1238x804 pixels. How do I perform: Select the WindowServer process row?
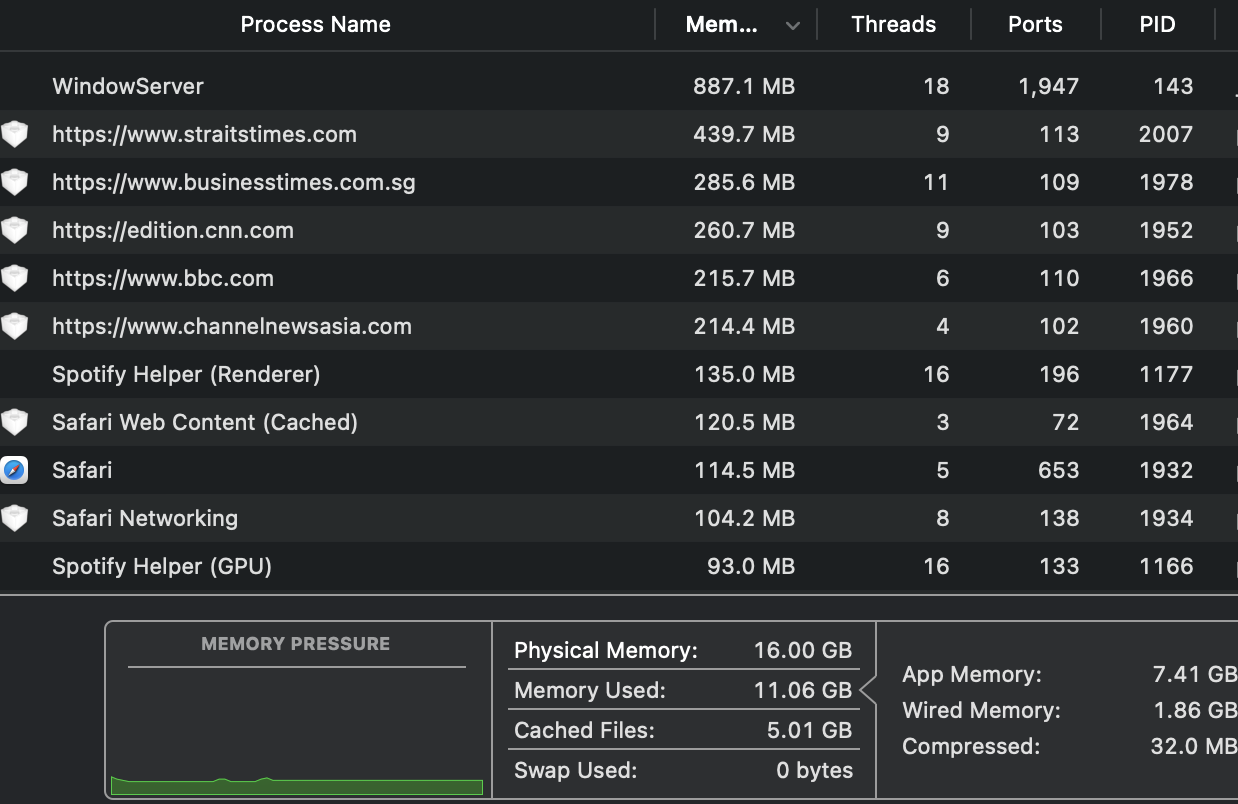click(x=619, y=86)
